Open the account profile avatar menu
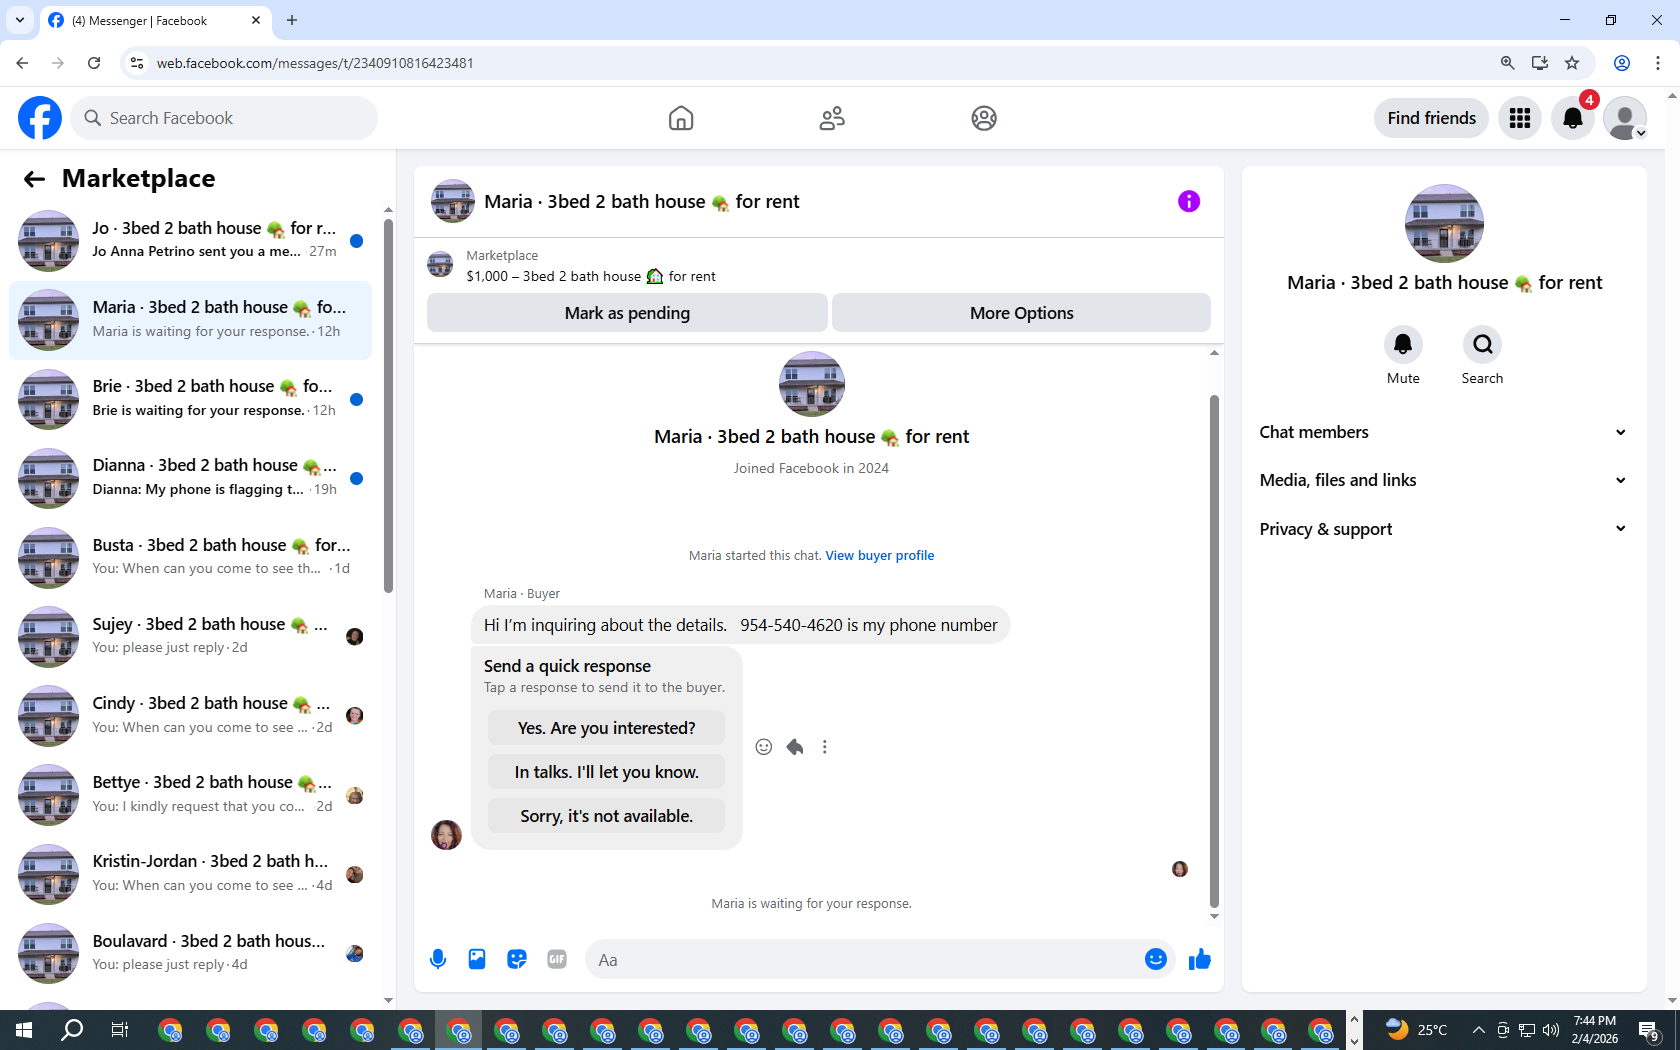Image resolution: width=1680 pixels, height=1050 pixels. (x=1625, y=118)
